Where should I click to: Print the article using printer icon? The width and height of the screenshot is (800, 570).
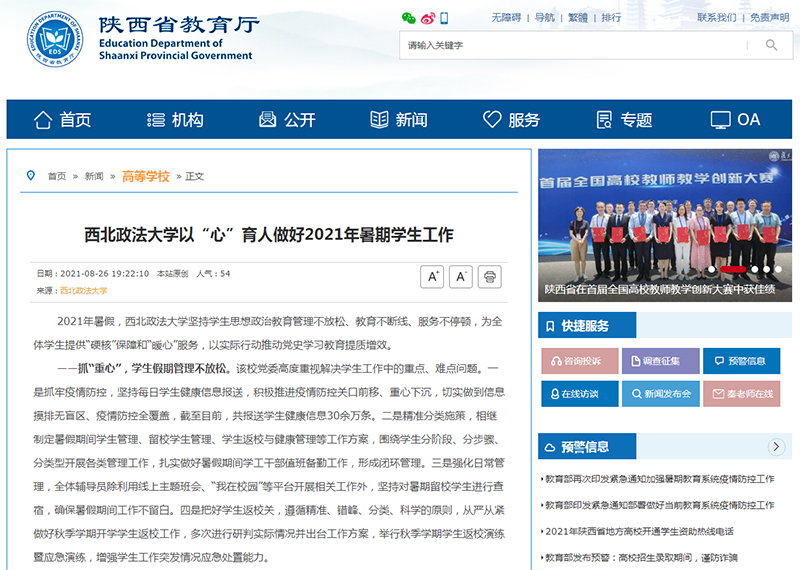(x=489, y=277)
